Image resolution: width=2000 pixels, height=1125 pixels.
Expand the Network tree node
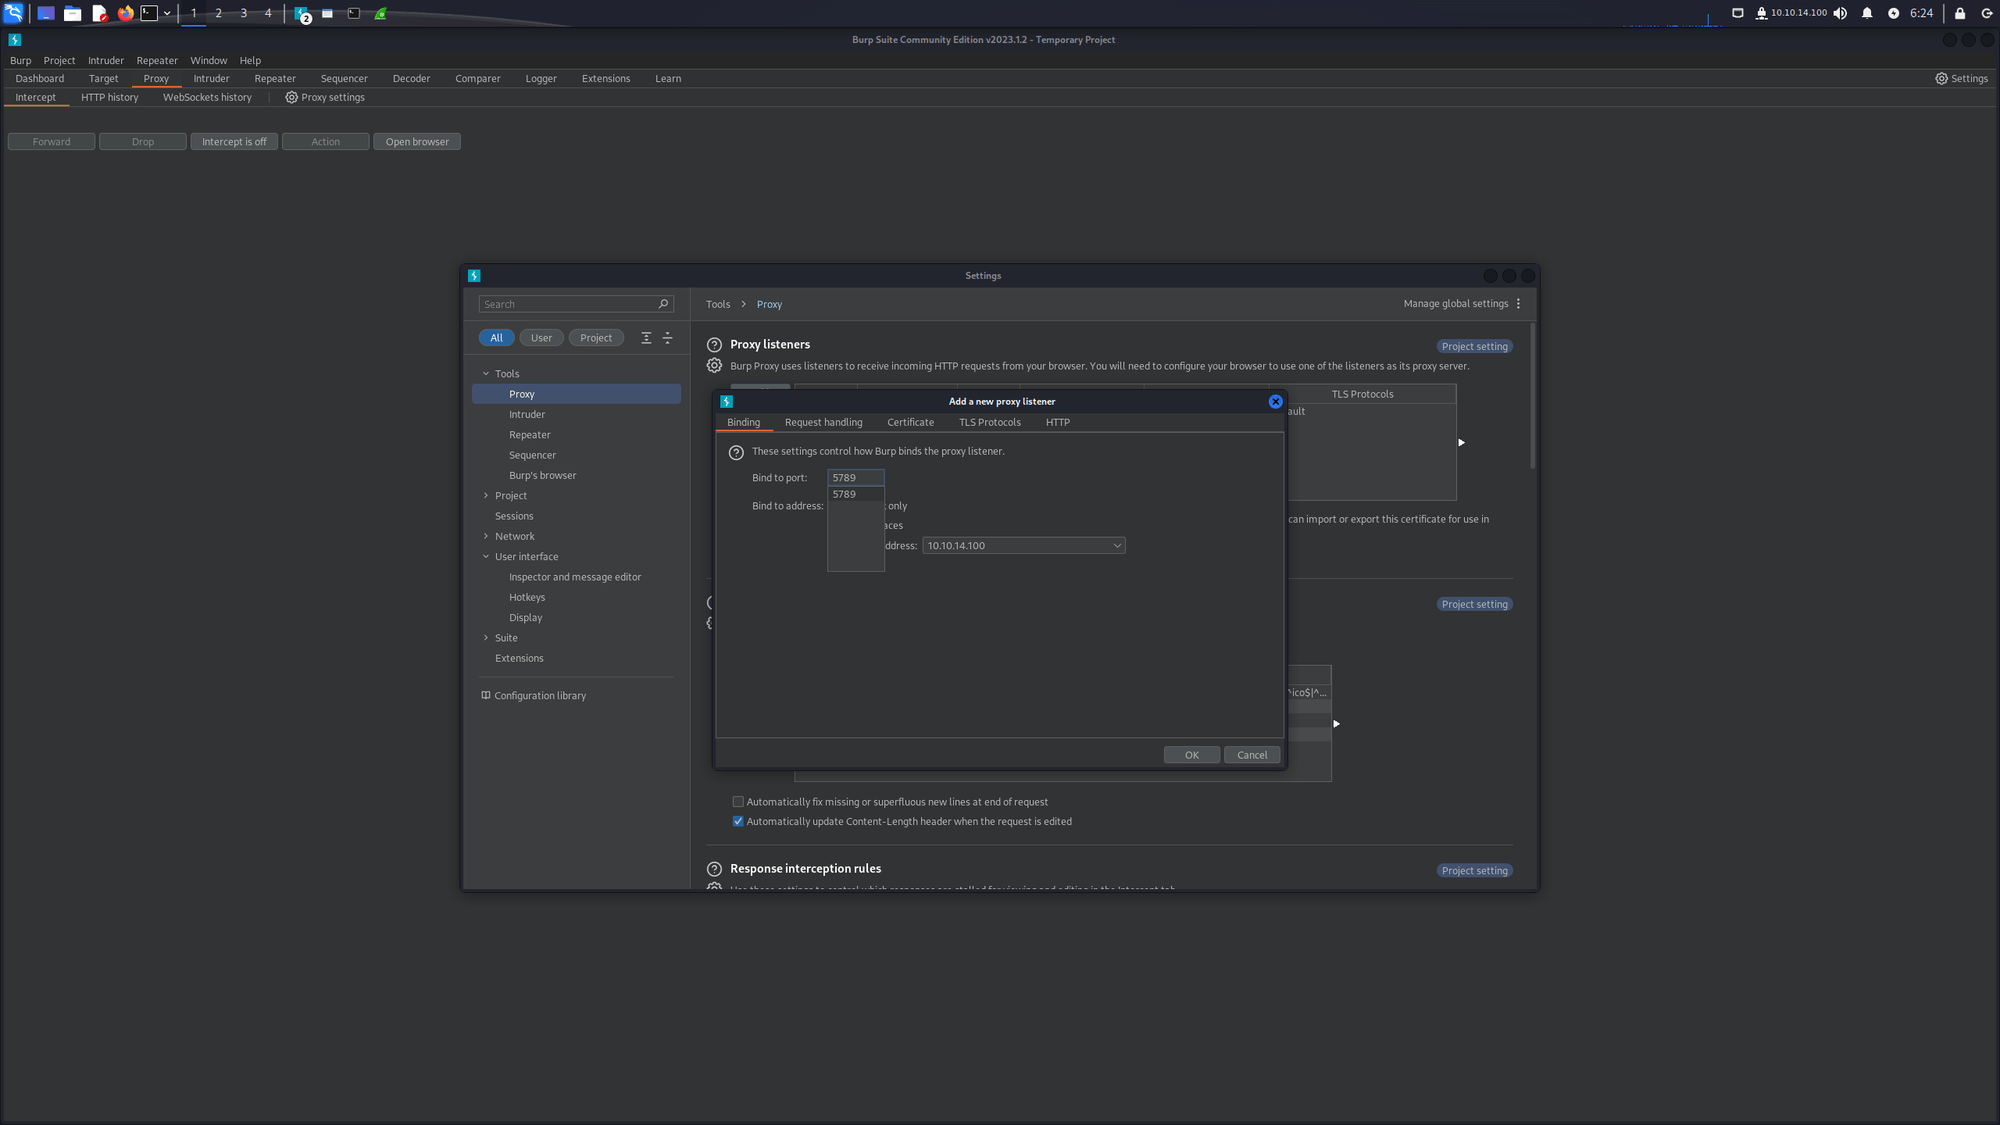click(x=486, y=536)
